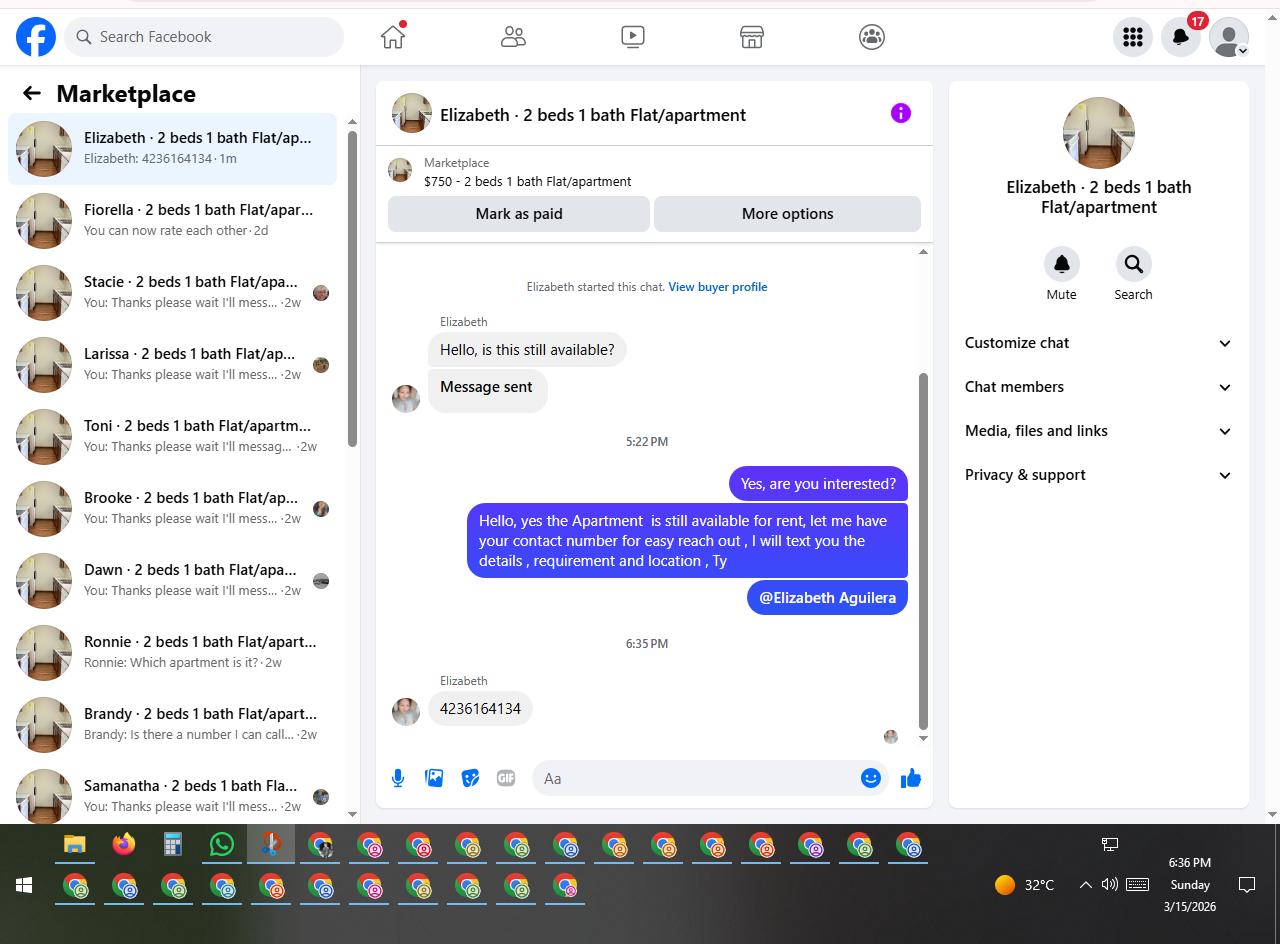Screen dimensions: 1280x944
Task: Open Calculator from the taskbar
Action: click(173, 845)
